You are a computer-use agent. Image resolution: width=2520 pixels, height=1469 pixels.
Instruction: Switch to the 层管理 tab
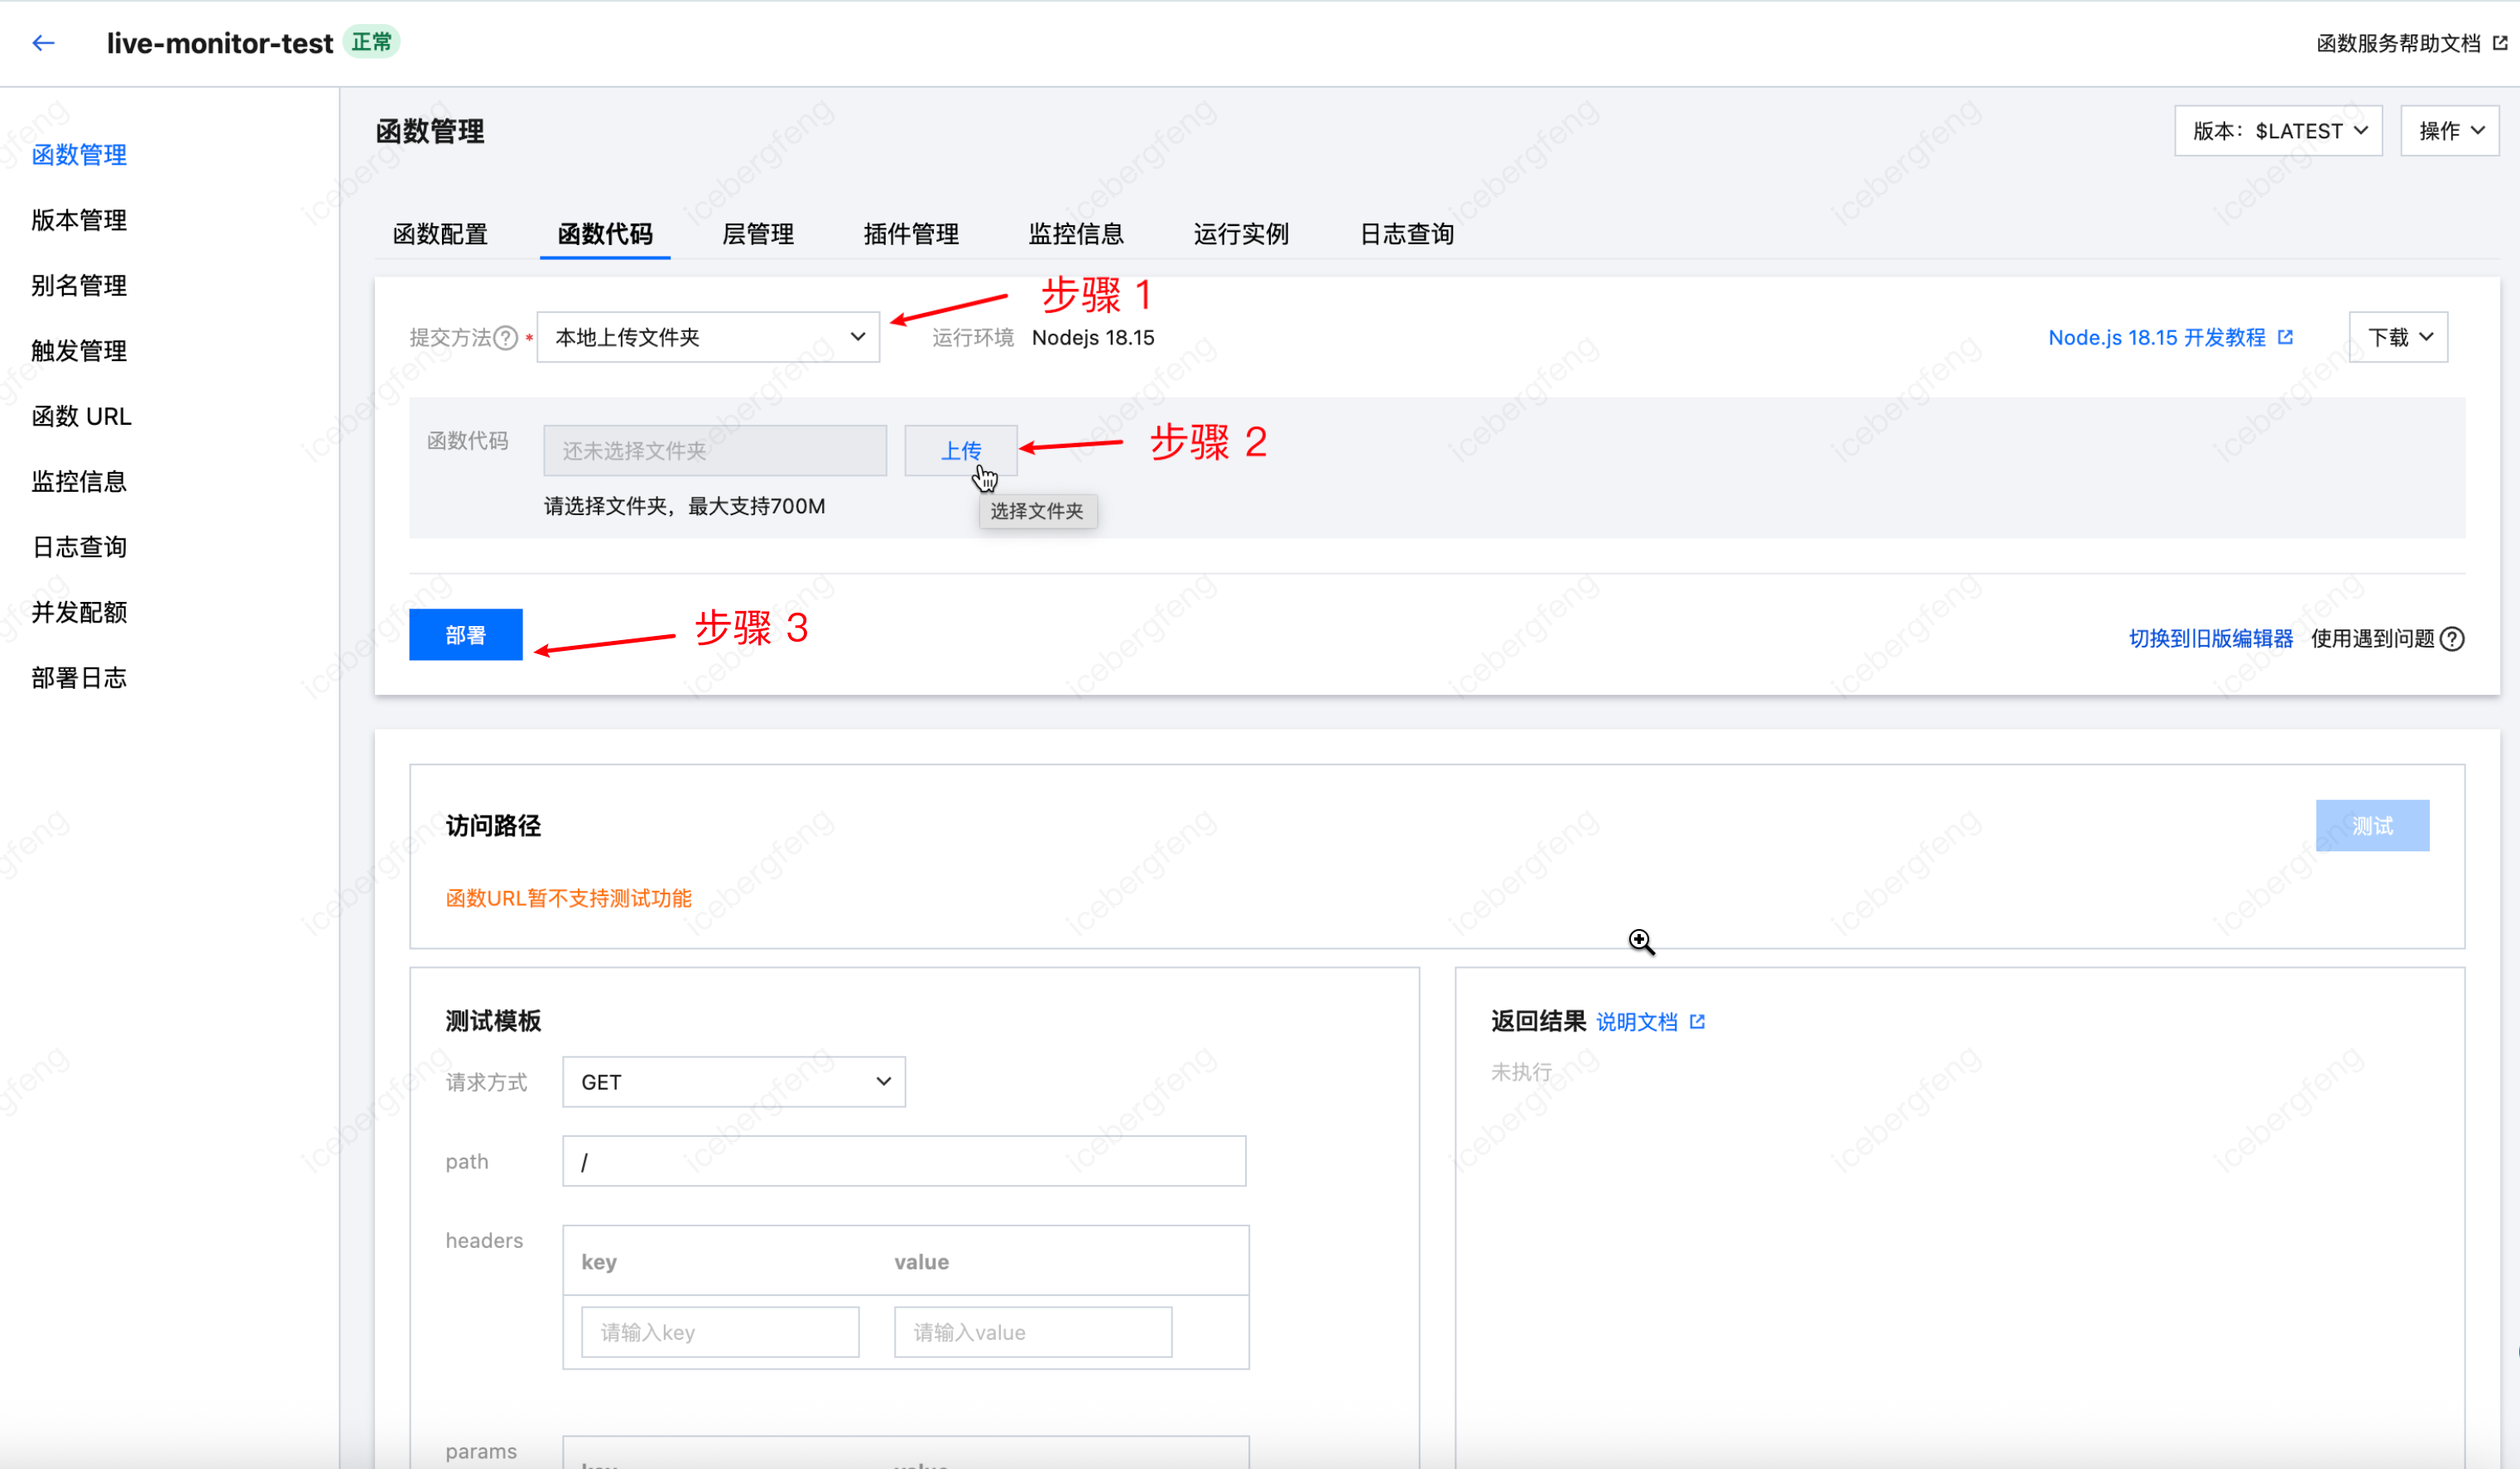point(757,234)
